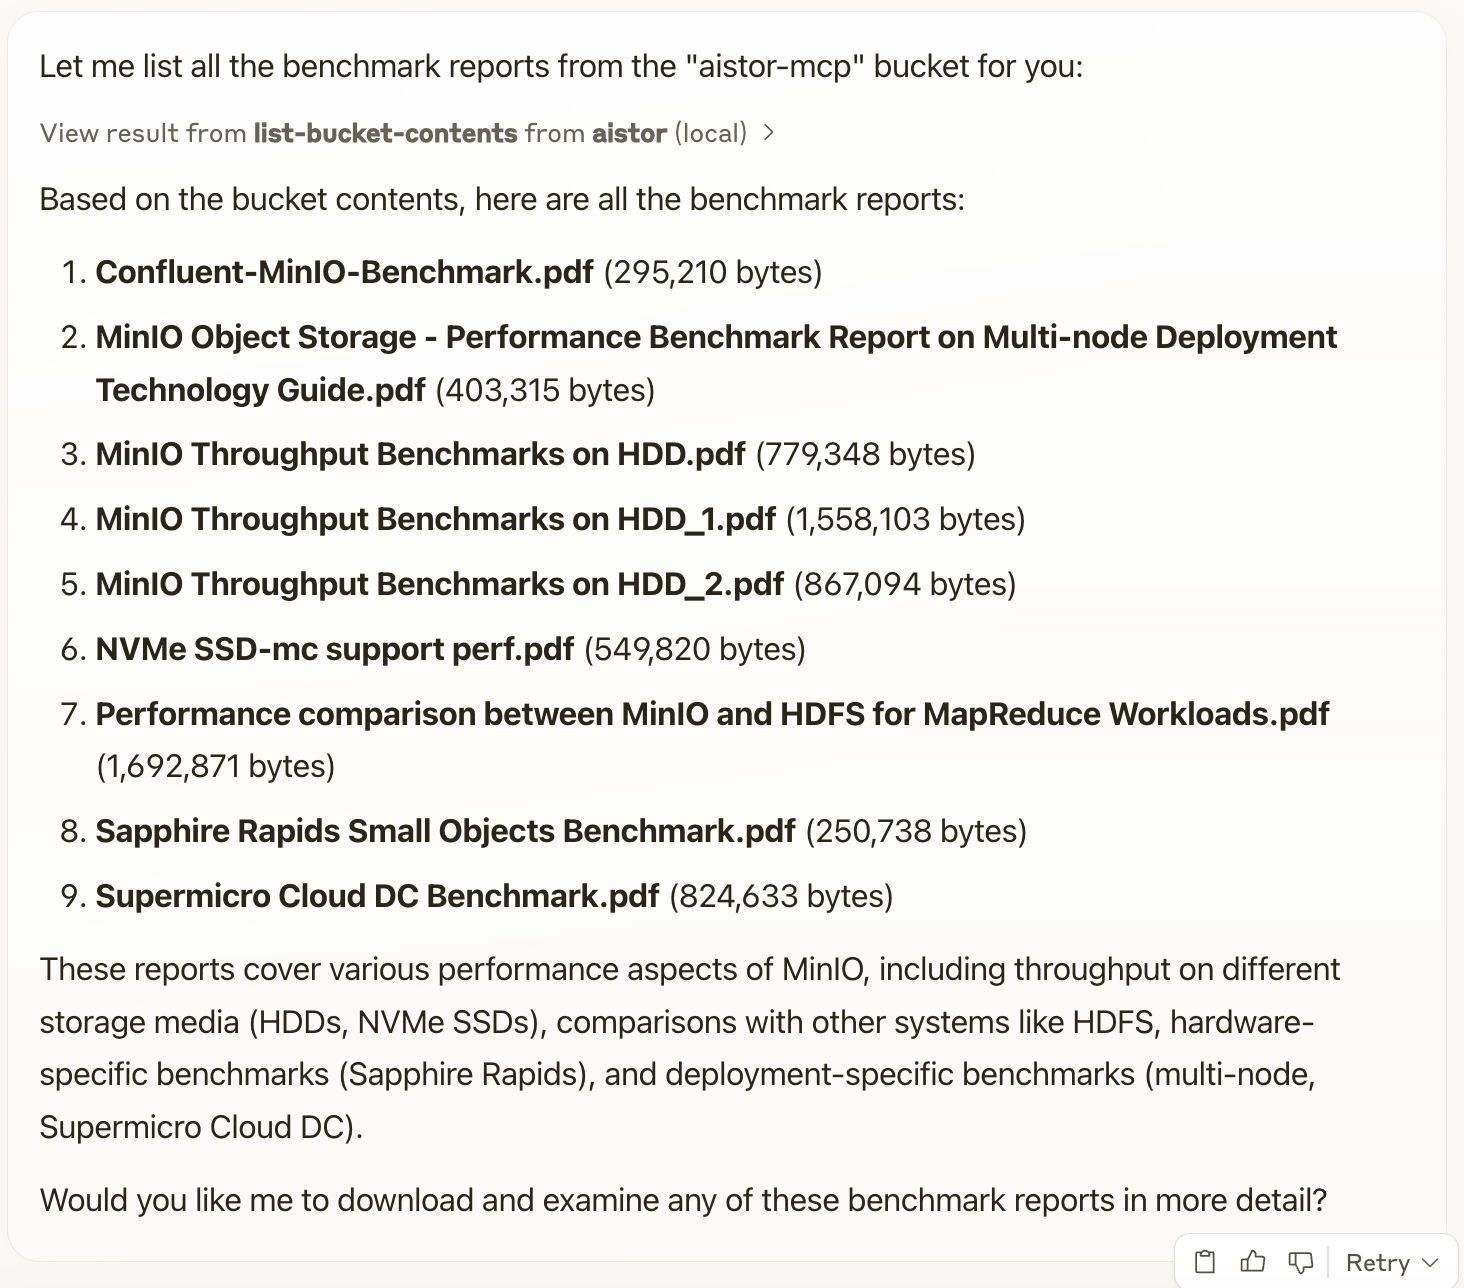Click the clipboard icon in the feedback bar
The width and height of the screenshot is (1464, 1288).
[1207, 1261]
